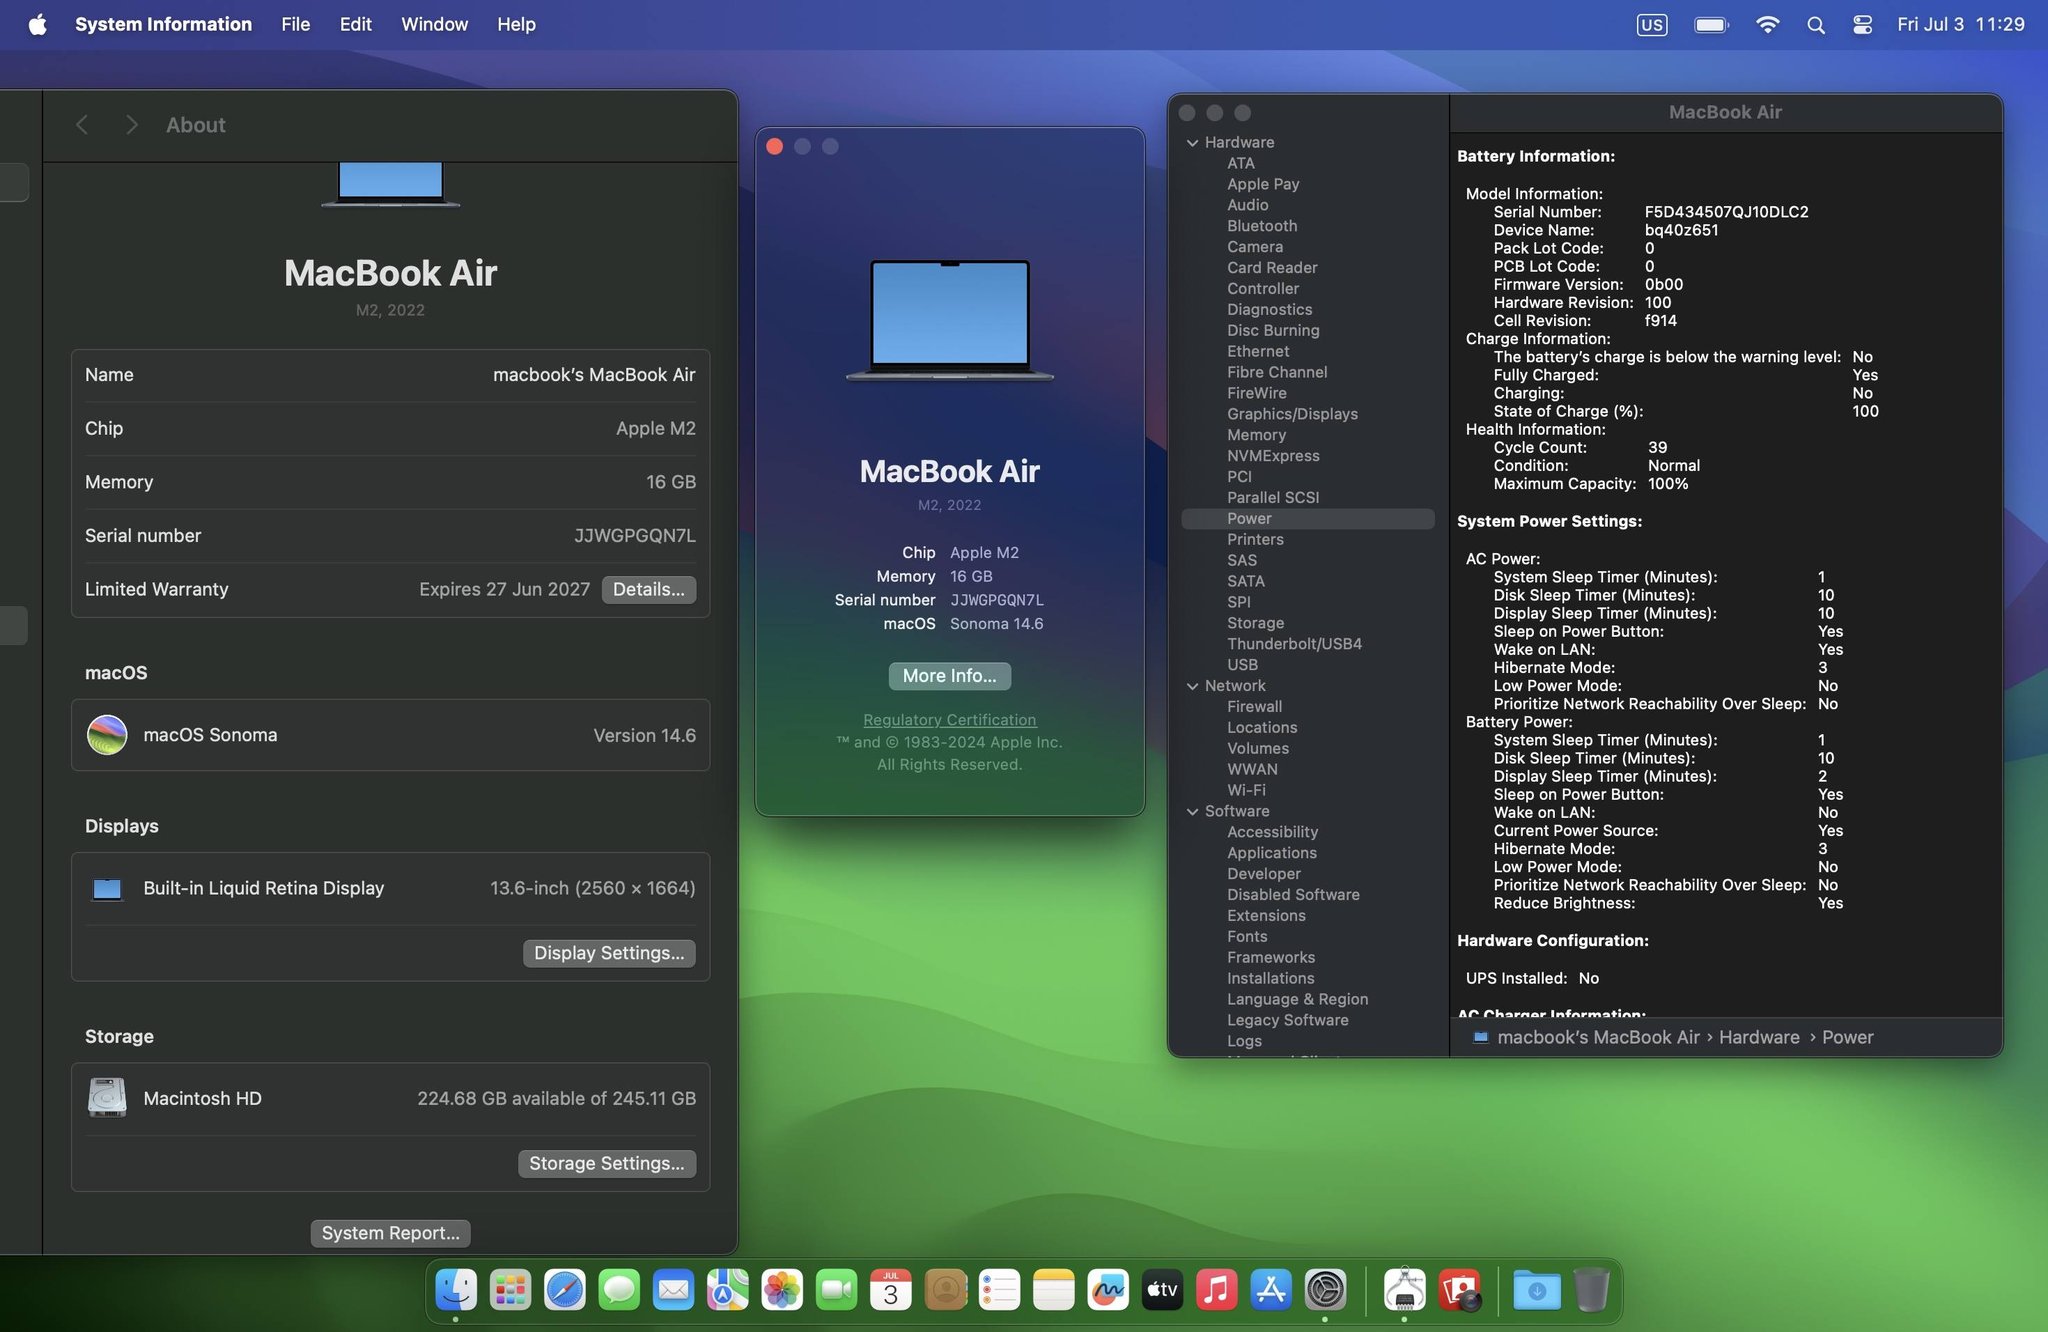The height and width of the screenshot is (1332, 2048).
Task: Open Launchpad in the Dock
Action: point(510,1290)
